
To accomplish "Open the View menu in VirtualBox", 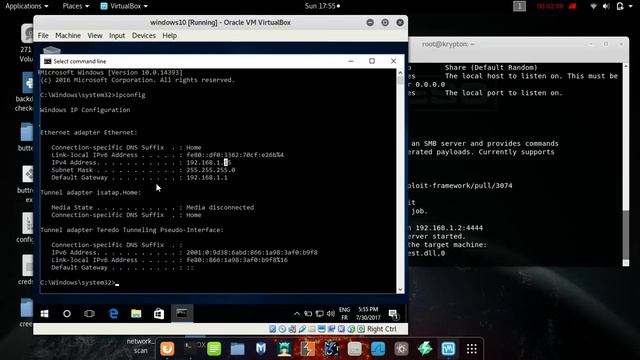I will pos(95,36).
